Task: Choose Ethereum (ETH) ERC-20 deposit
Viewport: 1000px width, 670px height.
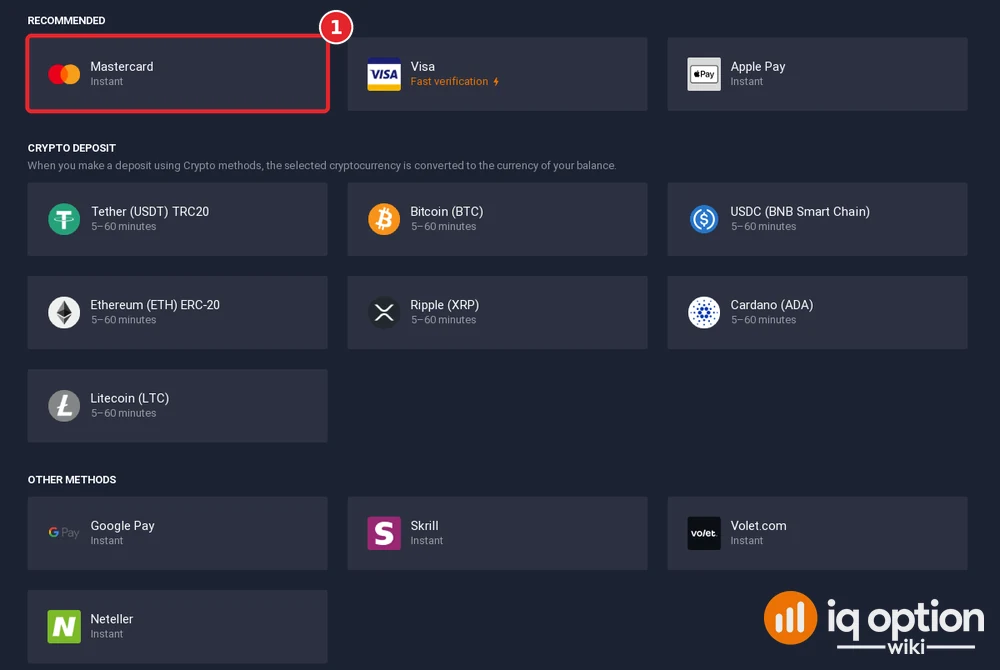Action: pyautogui.click(x=177, y=312)
